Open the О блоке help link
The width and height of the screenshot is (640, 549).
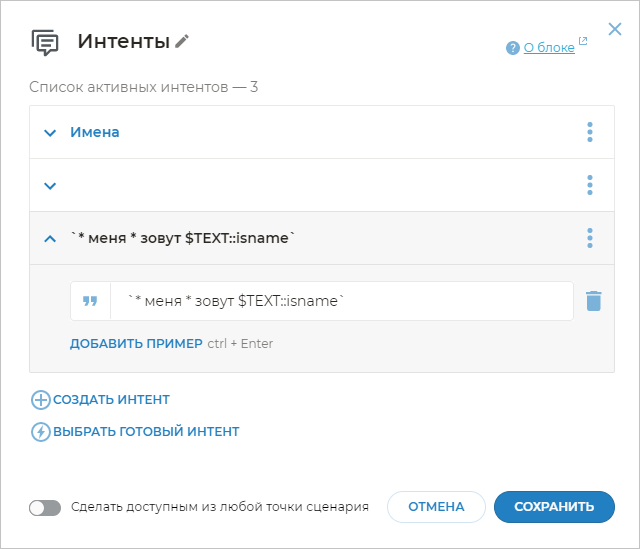549,47
